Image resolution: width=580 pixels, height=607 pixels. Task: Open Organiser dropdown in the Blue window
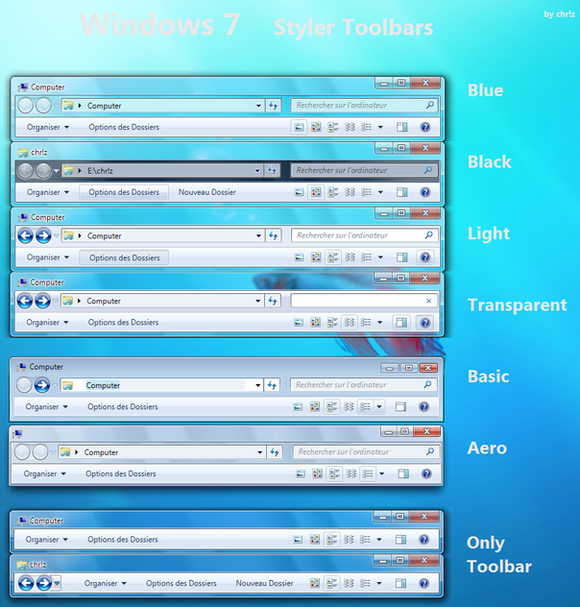point(48,127)
